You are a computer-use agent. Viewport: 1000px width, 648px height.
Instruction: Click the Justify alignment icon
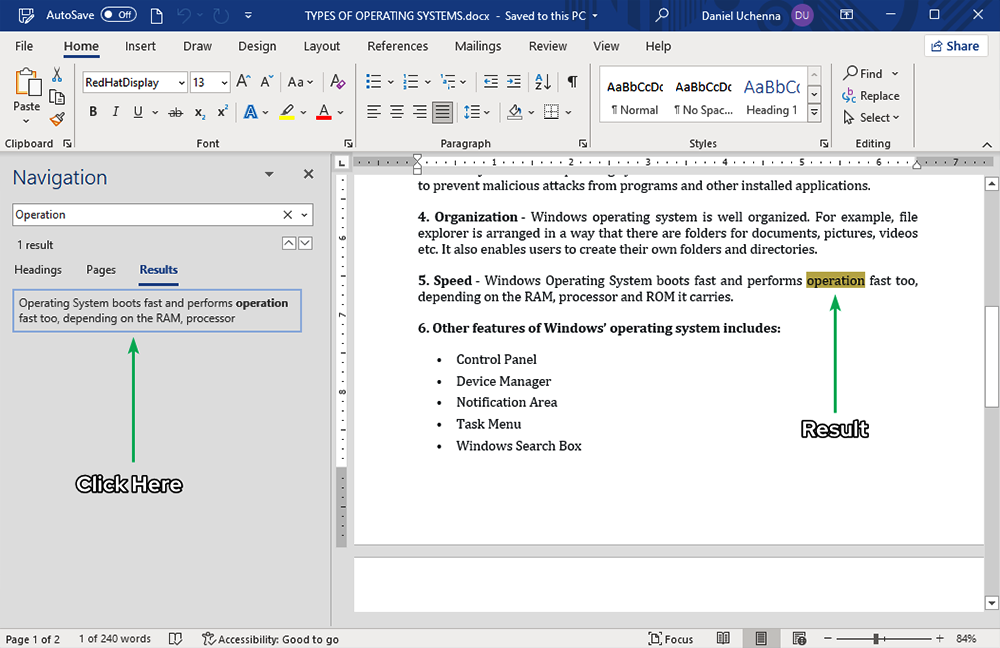(442, 112)
